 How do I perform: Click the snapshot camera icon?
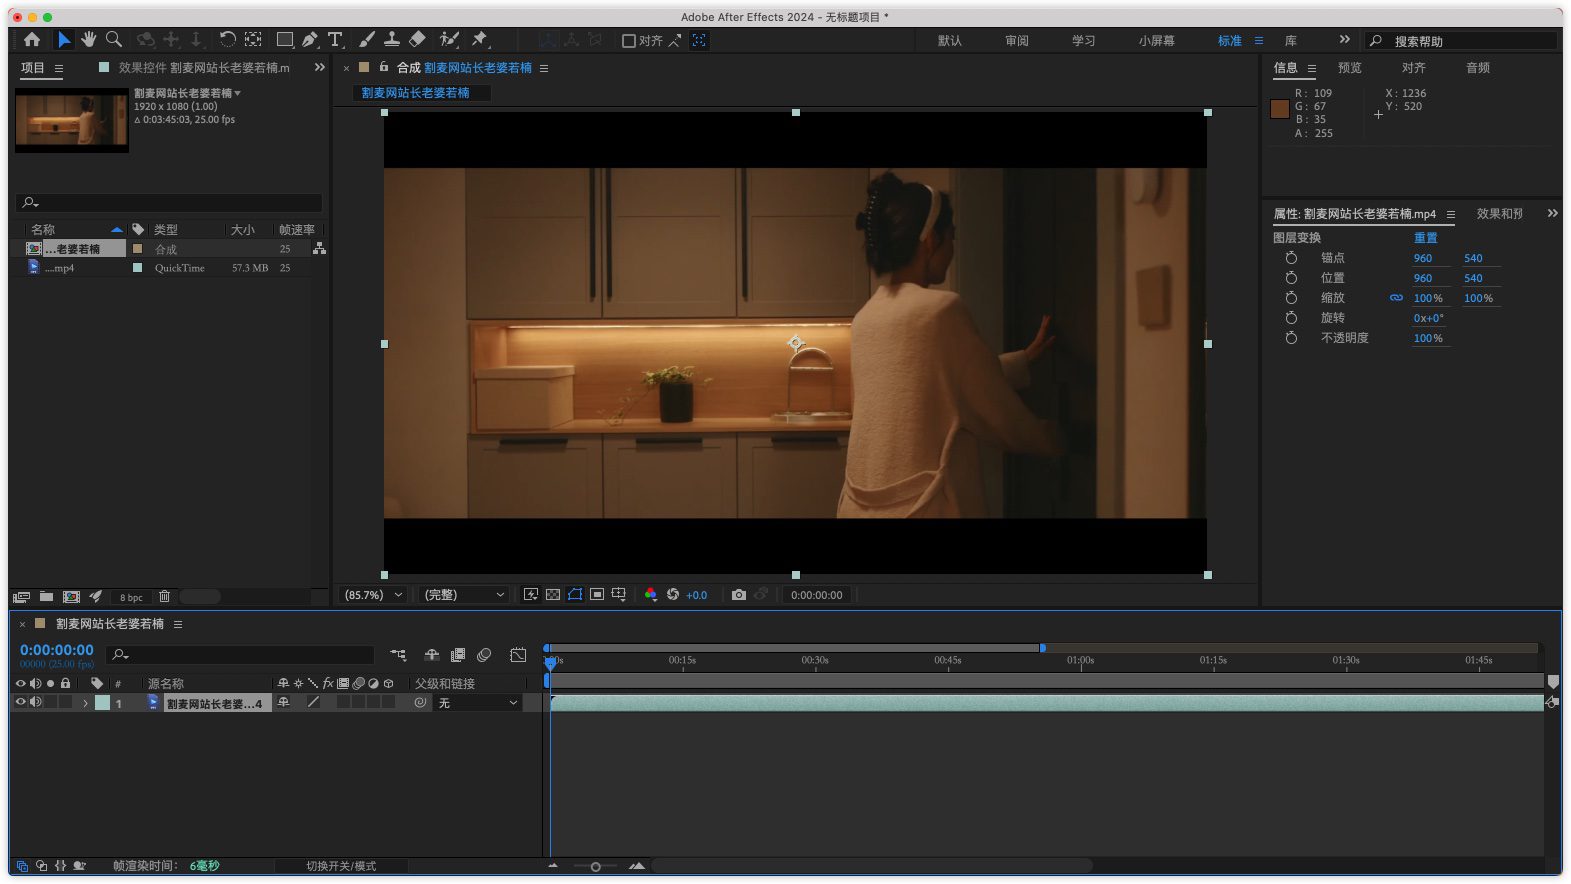pos(738,594)
